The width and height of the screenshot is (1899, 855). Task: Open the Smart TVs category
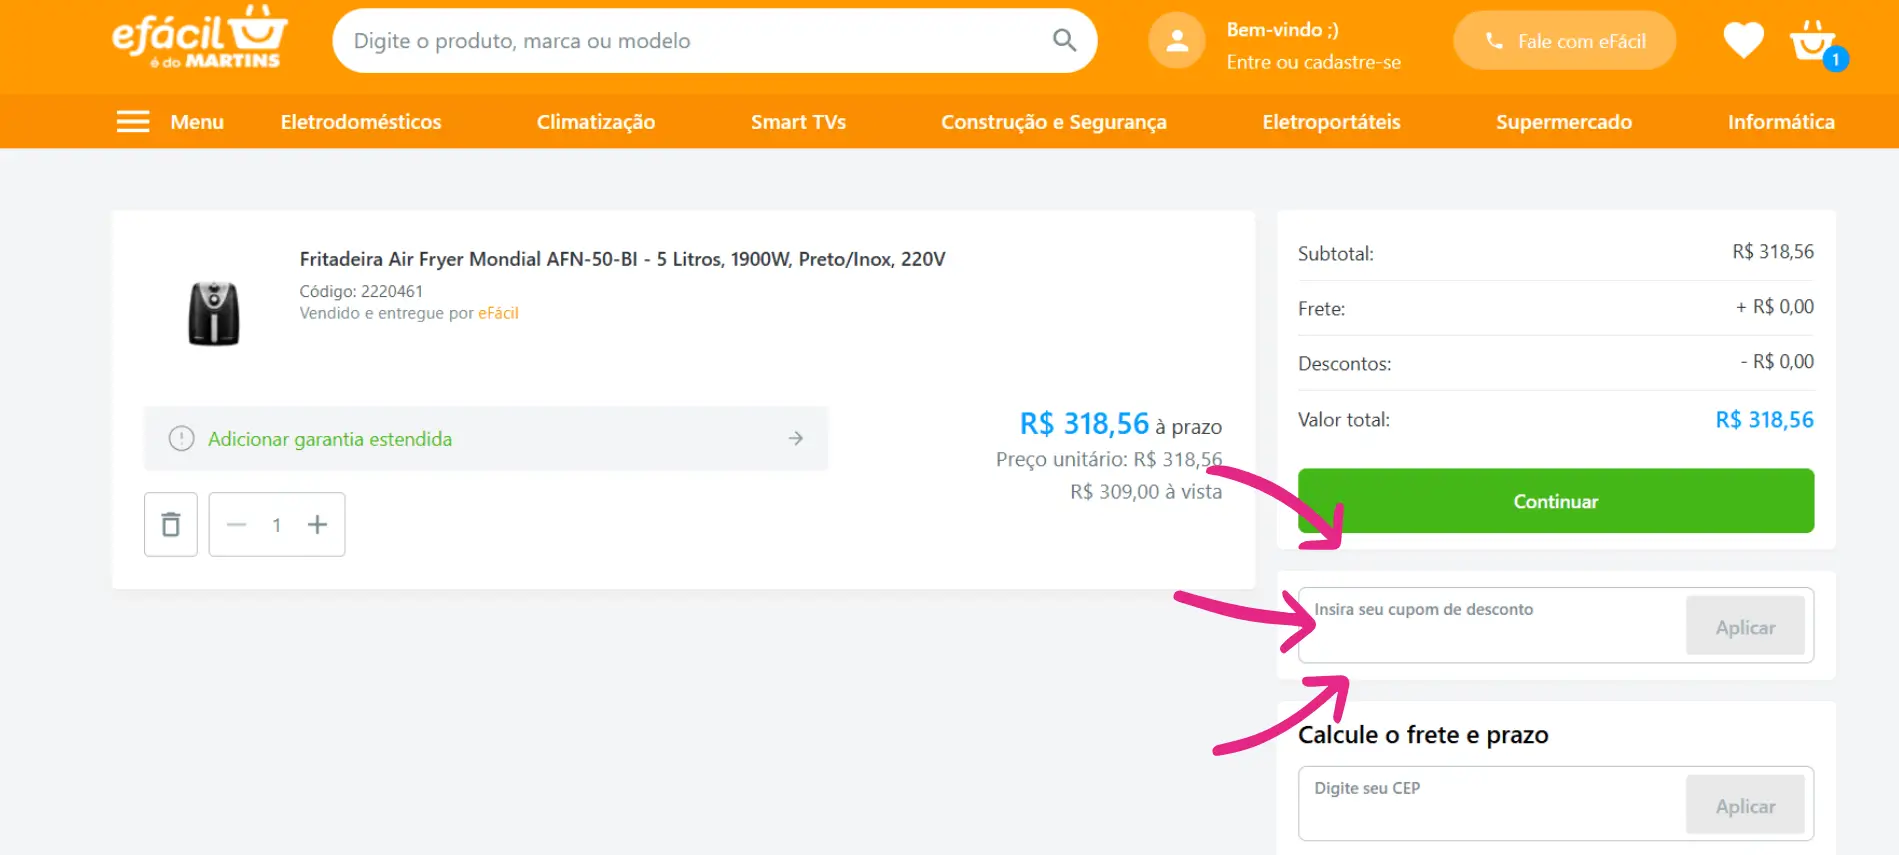tap(798, 122)
